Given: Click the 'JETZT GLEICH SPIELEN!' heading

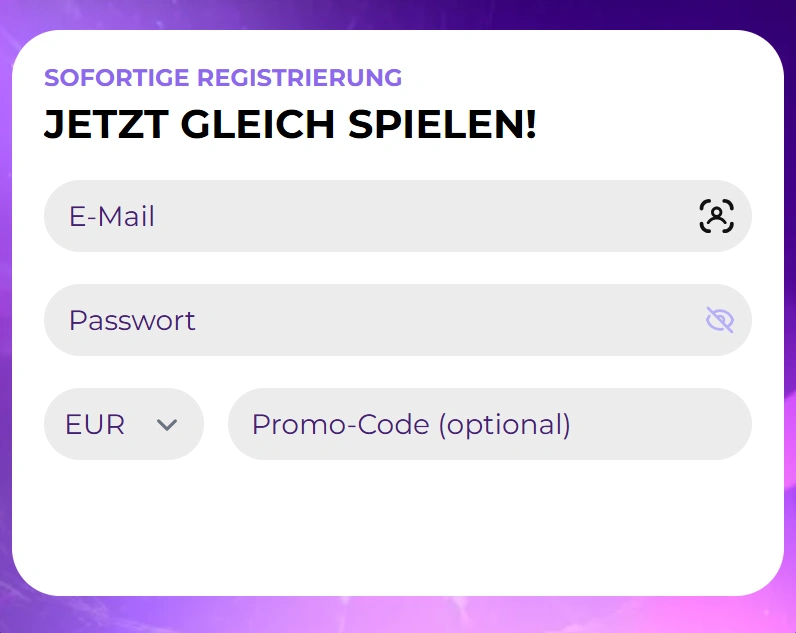Looking at the screenshot, I should click(290, 125).
